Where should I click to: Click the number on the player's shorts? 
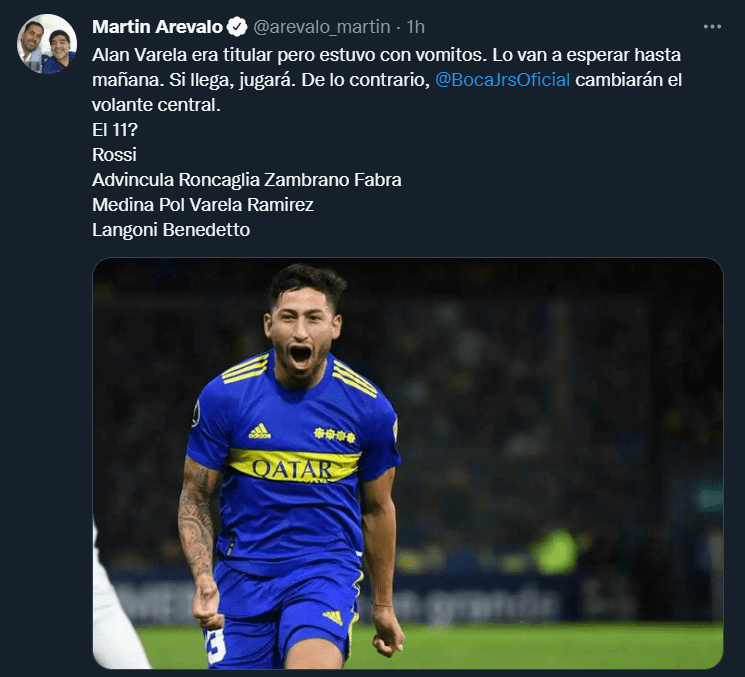click(x=216, y=646)
